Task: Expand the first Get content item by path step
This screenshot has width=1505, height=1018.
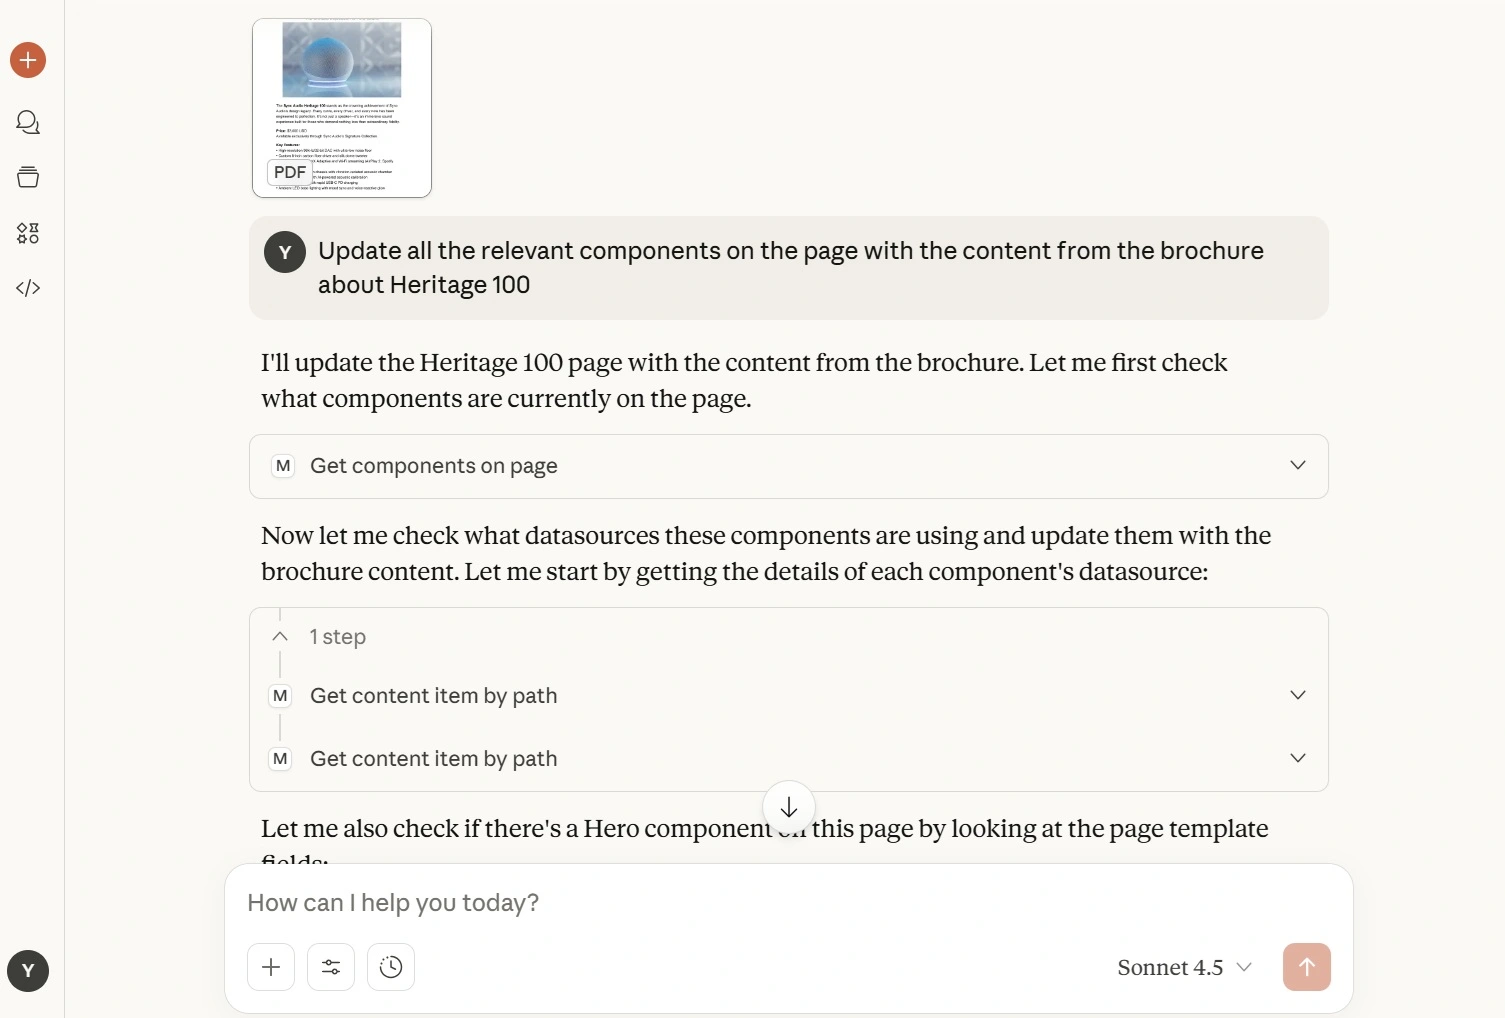Action: point(1297,694)
